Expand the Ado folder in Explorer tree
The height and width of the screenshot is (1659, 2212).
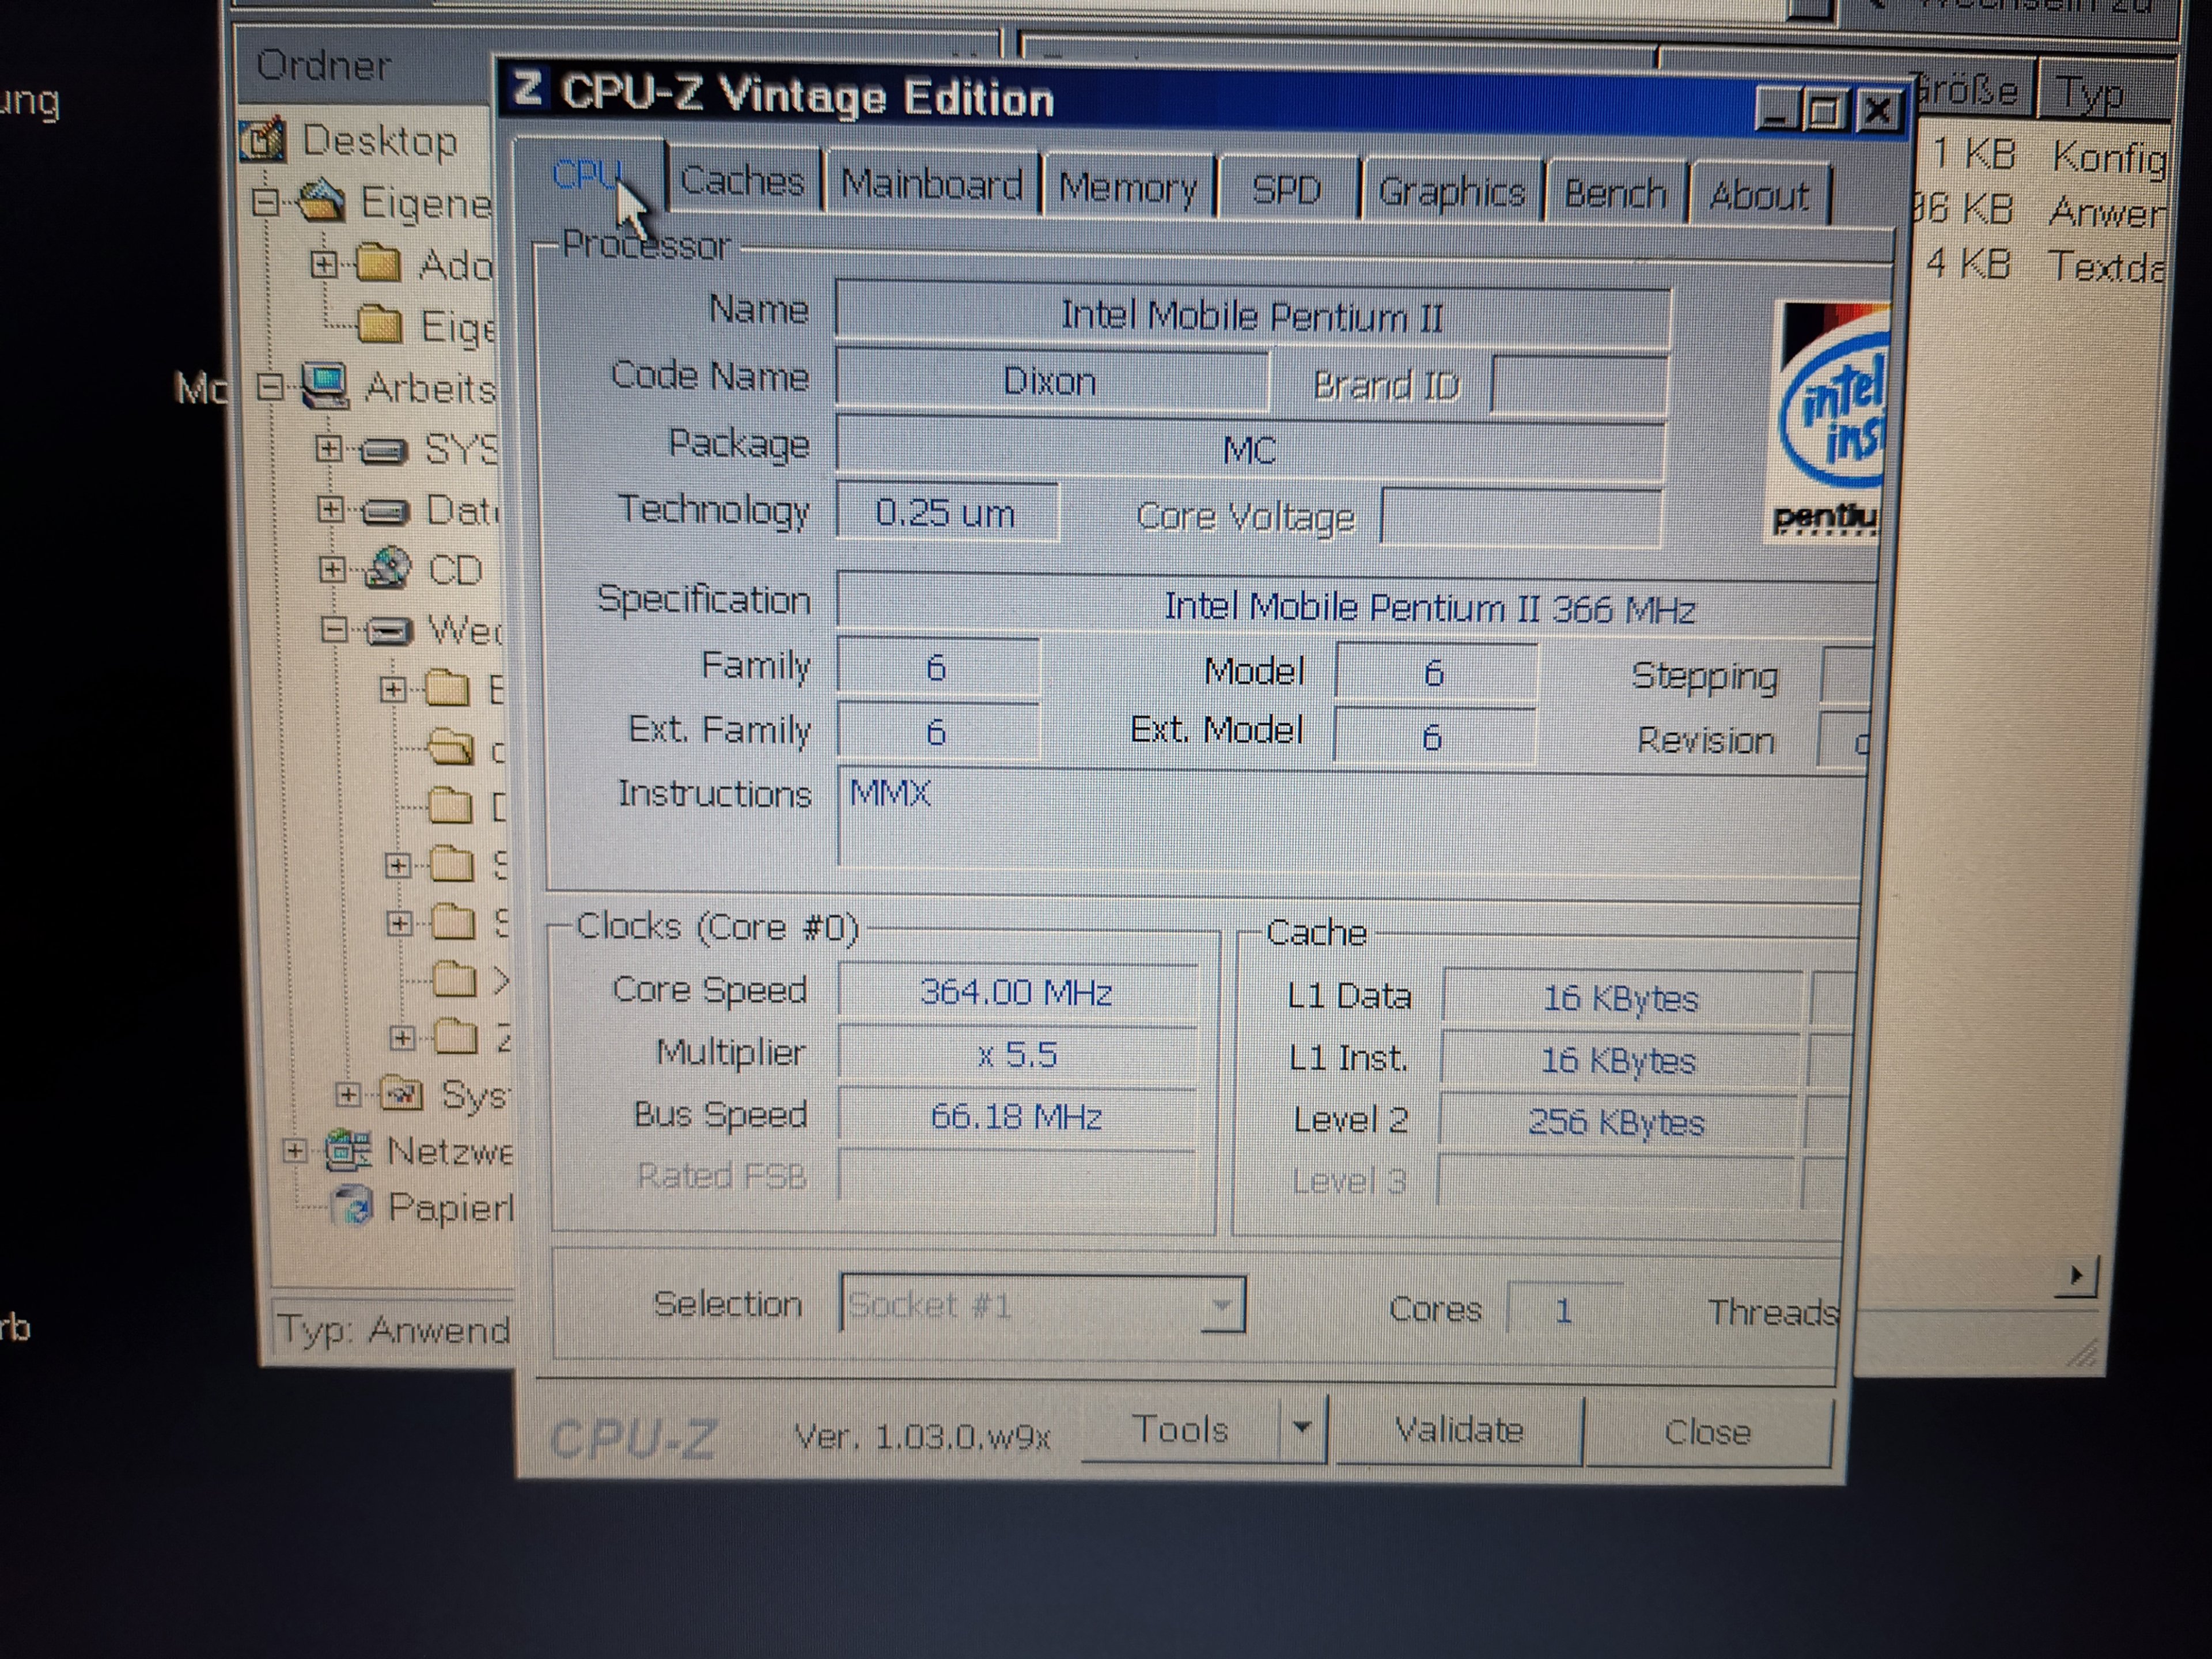tap(323, 264)
